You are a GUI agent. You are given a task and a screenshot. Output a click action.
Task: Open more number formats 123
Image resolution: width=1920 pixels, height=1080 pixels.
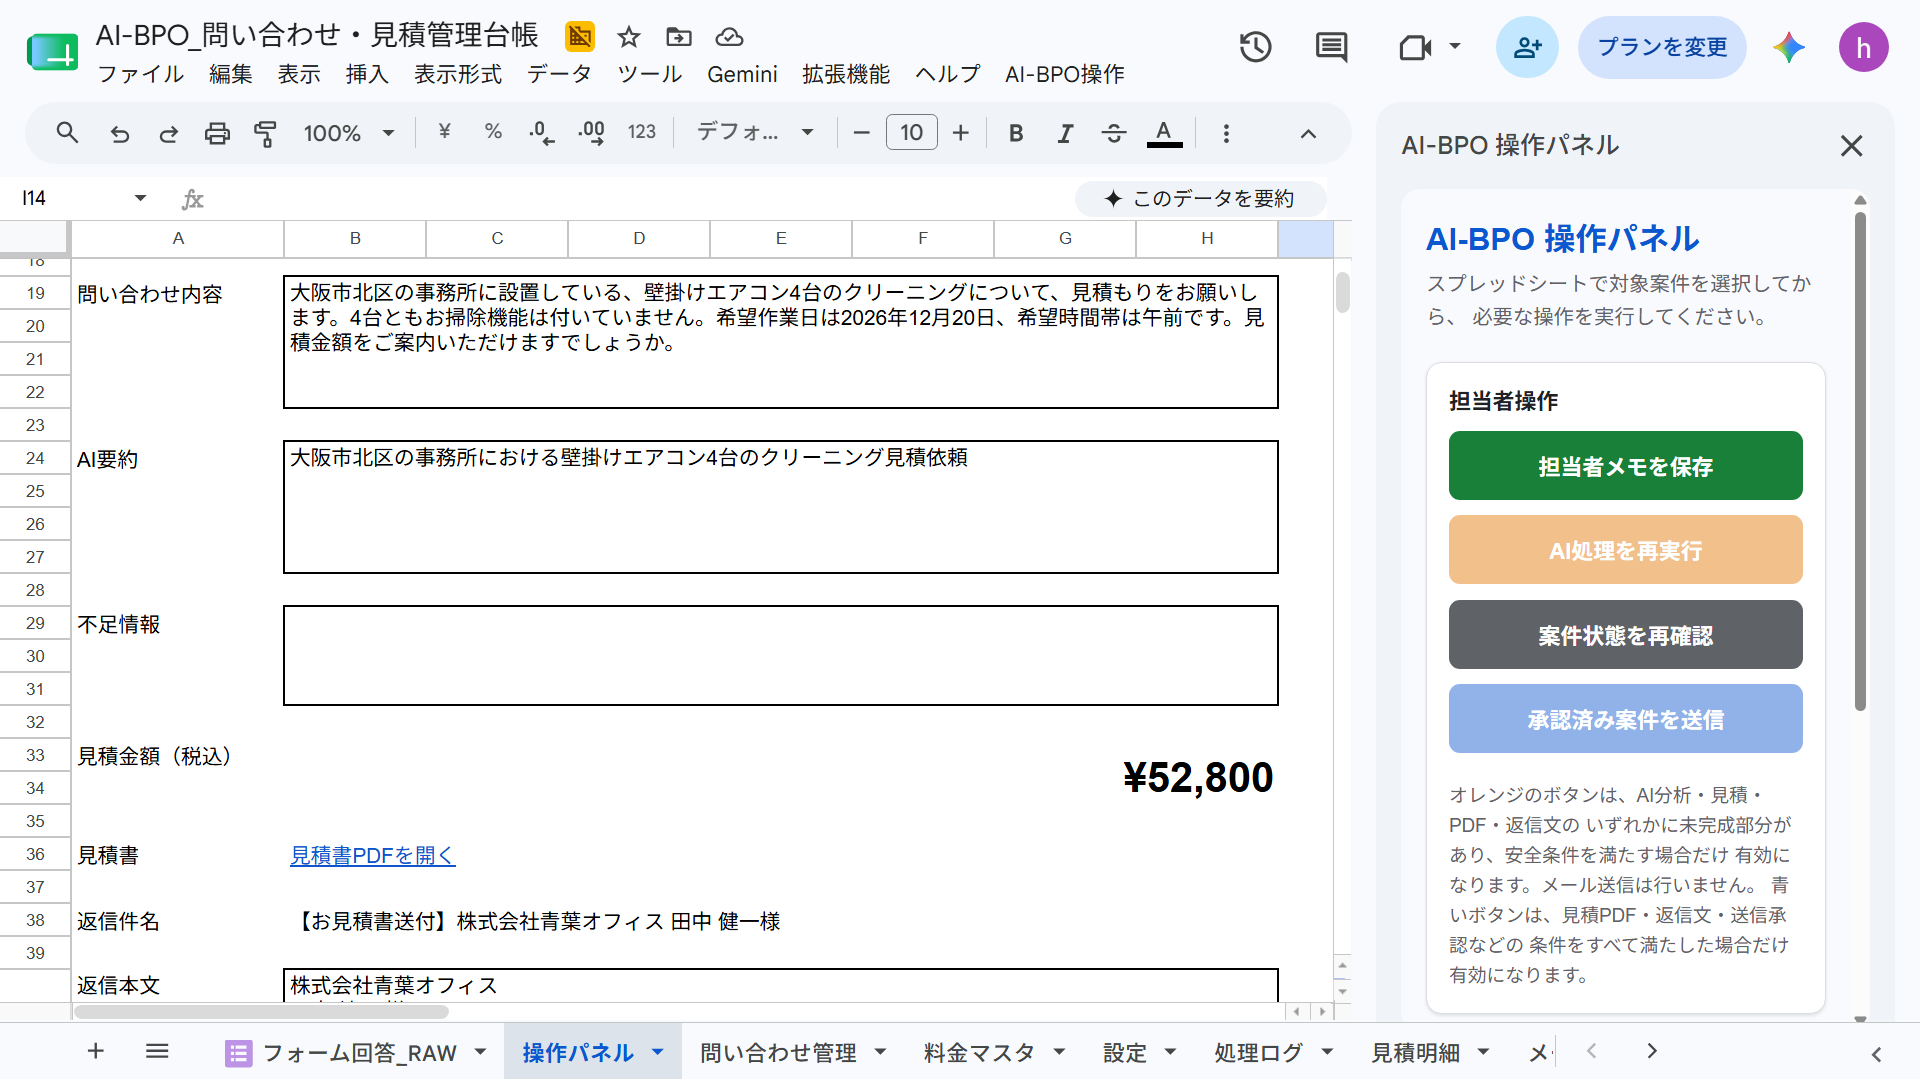pyautogui.click(x=642, y=132)
